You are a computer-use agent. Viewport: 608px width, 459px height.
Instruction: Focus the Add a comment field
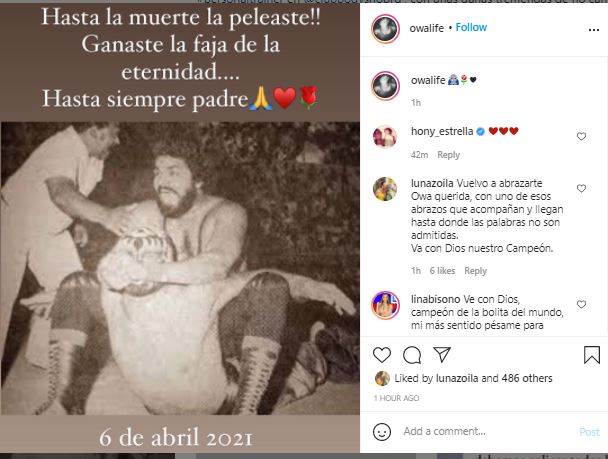487,431
